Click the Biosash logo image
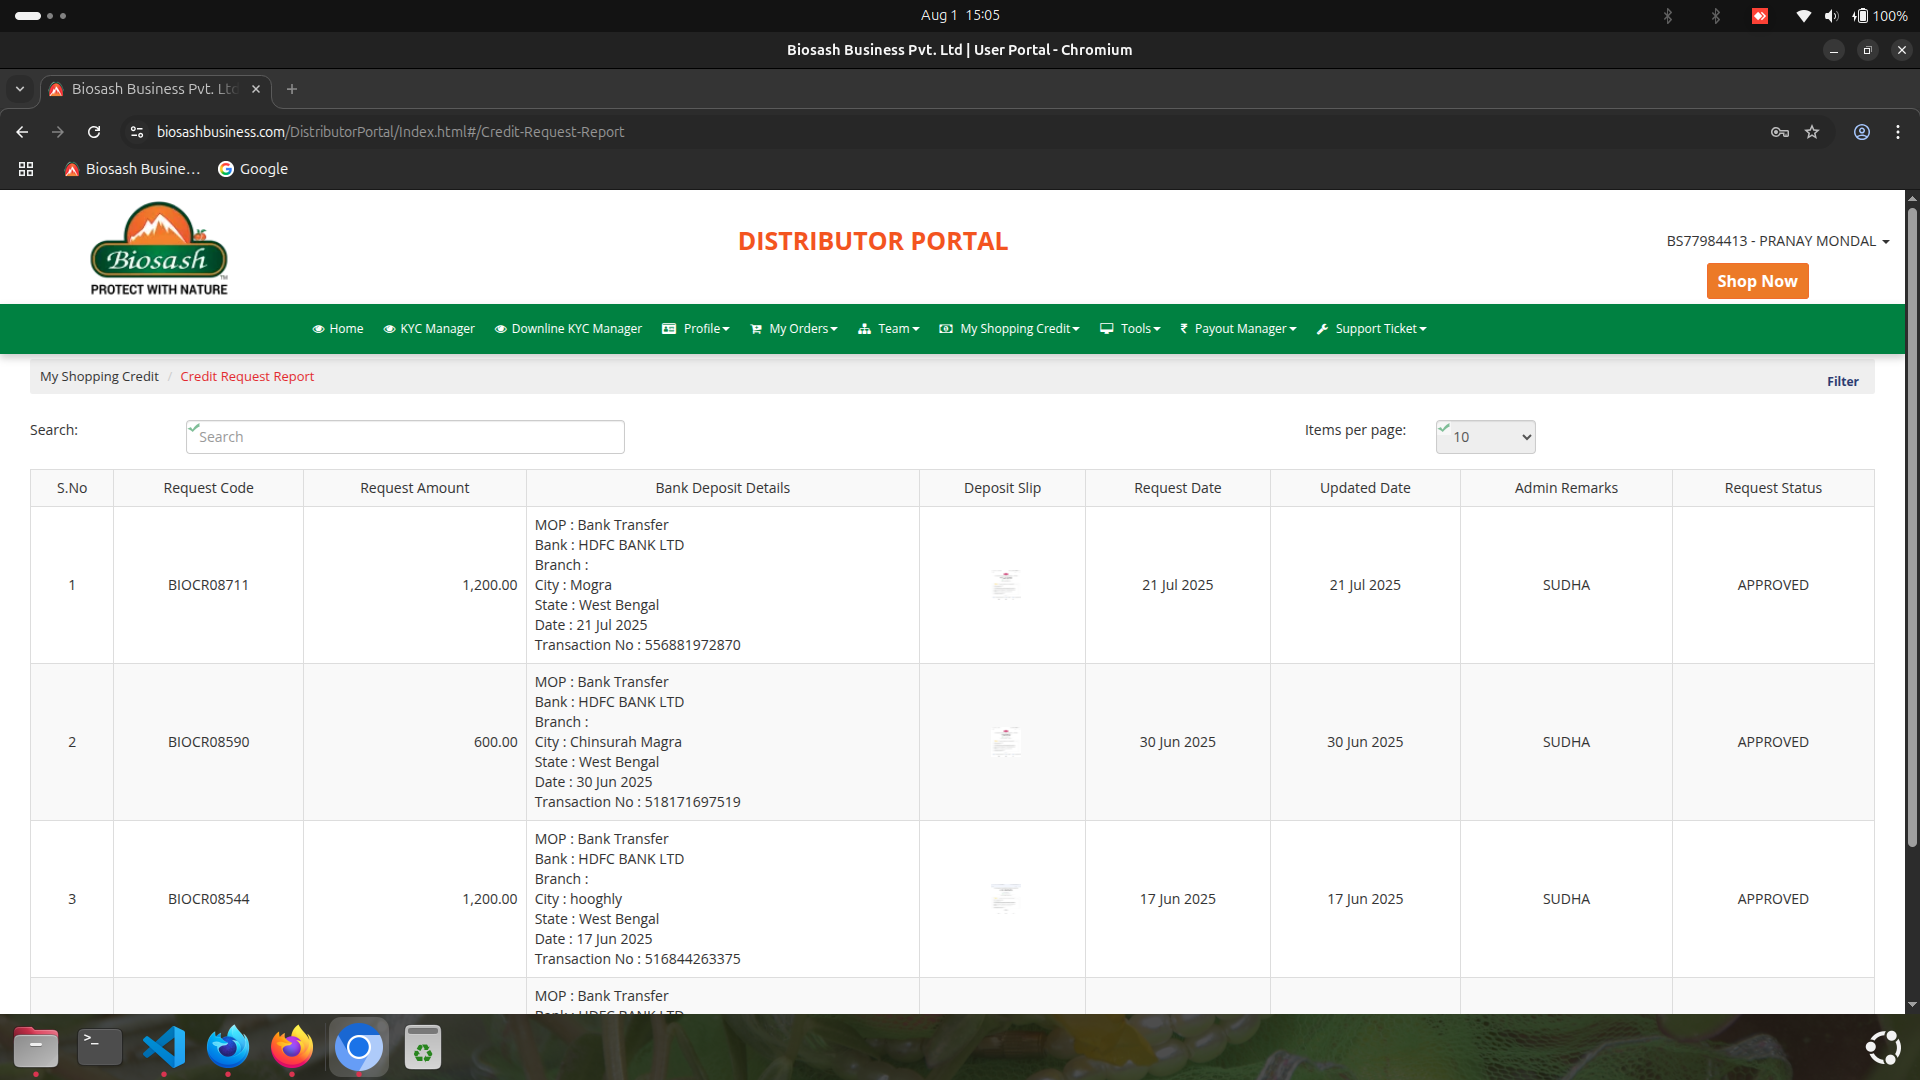This screenshot has height=1080, width=1920. 159,249
